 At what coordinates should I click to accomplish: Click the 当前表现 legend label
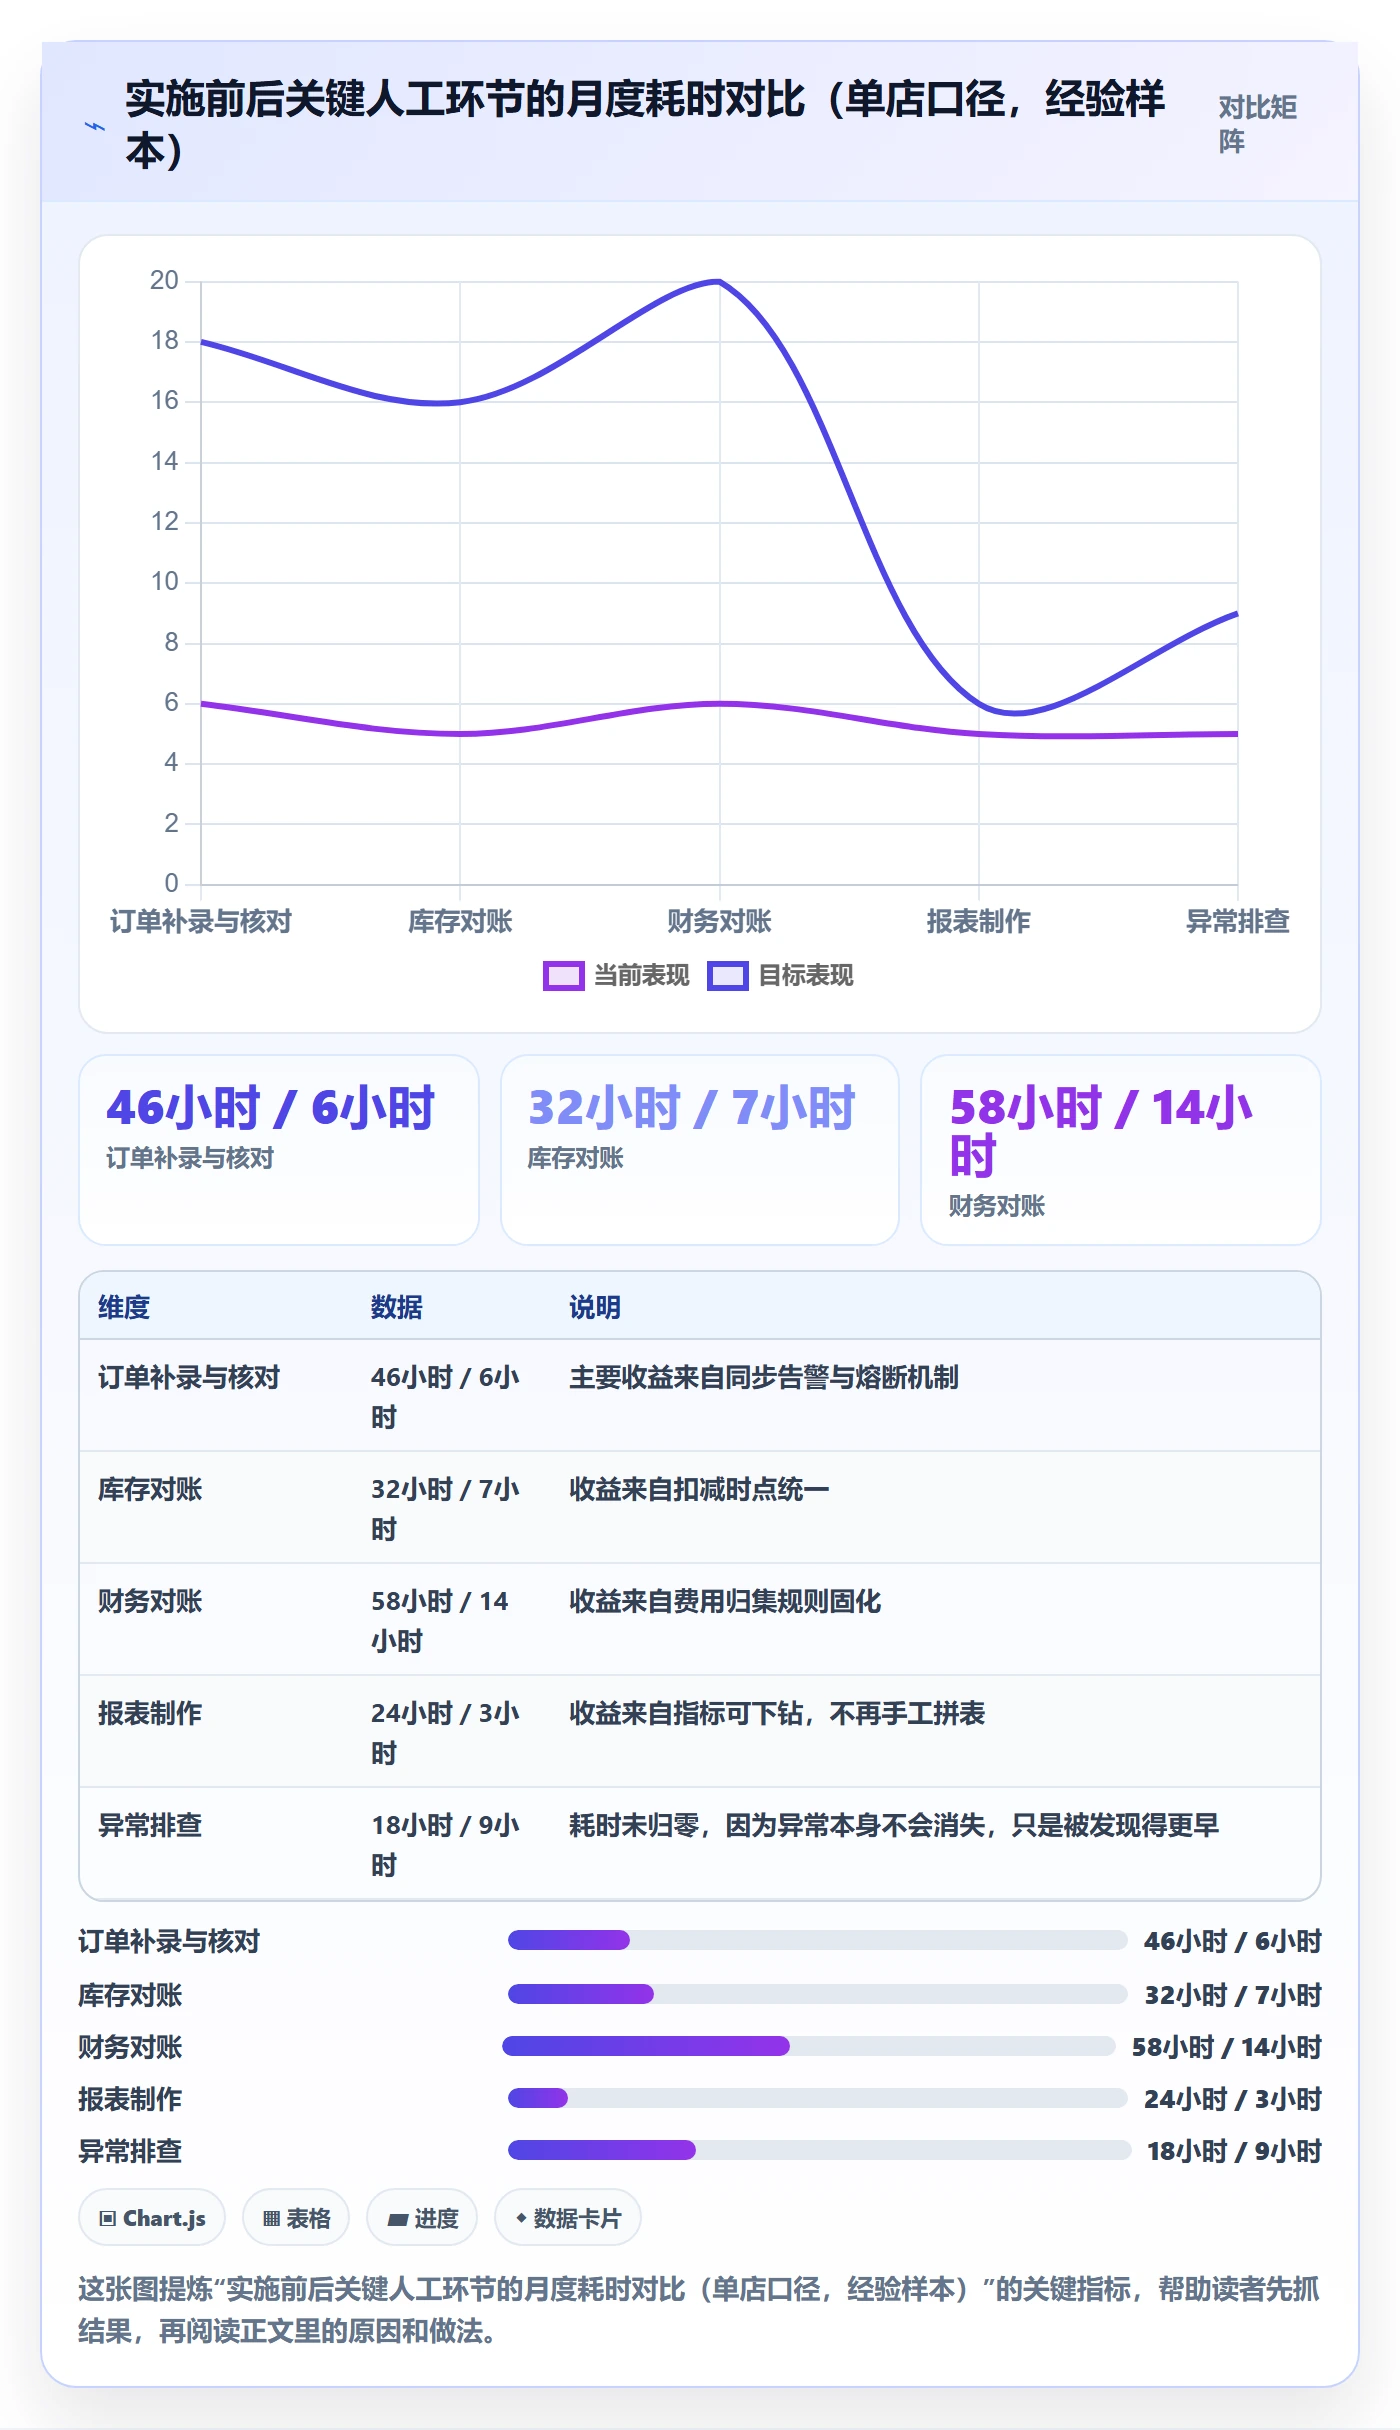tap(641, 976)
